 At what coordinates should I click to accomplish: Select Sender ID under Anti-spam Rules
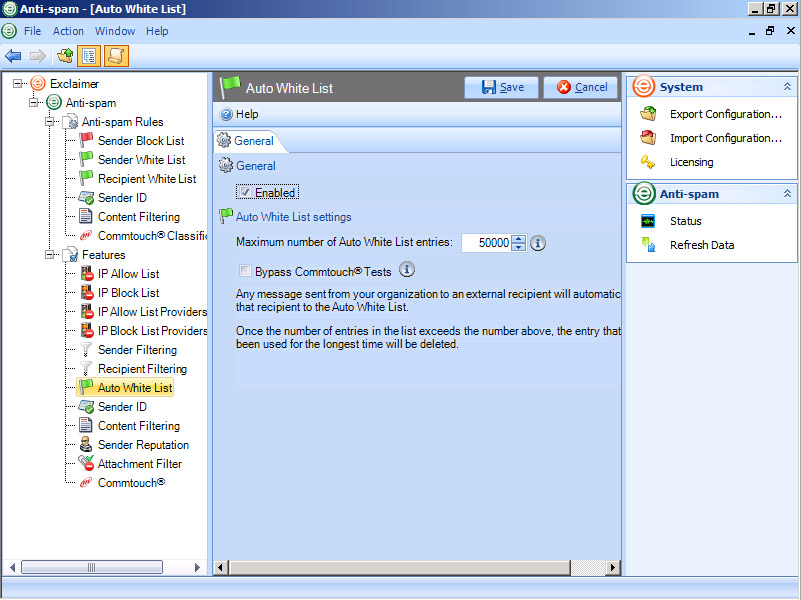coord(122,198)
